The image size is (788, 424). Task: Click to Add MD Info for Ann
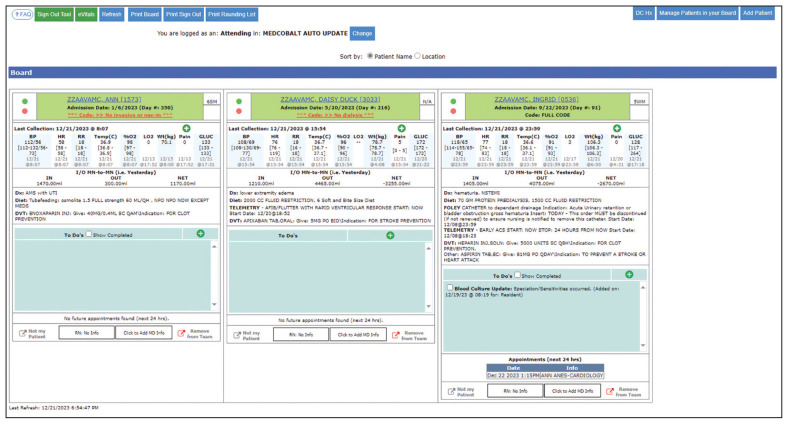point(144,333)
